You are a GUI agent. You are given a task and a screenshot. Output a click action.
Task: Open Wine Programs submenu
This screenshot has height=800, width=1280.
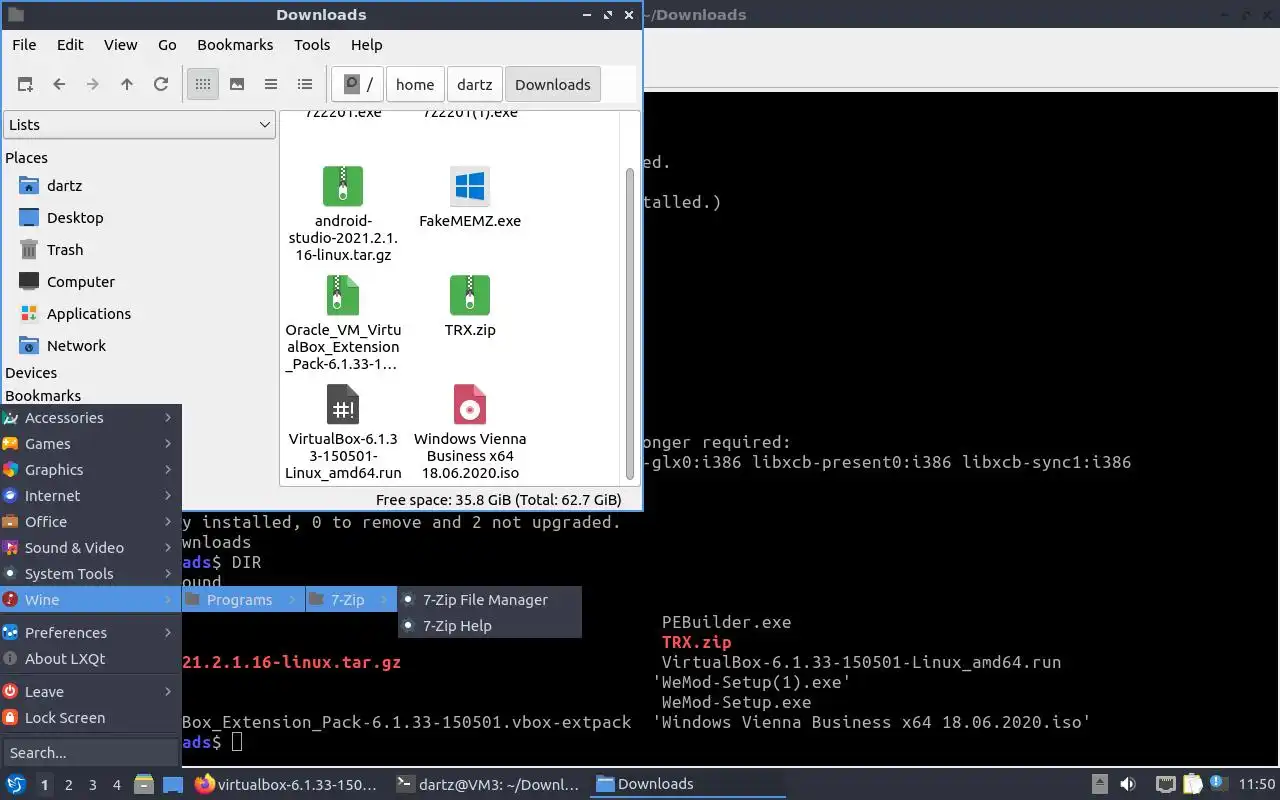click(x=241, y=600)
